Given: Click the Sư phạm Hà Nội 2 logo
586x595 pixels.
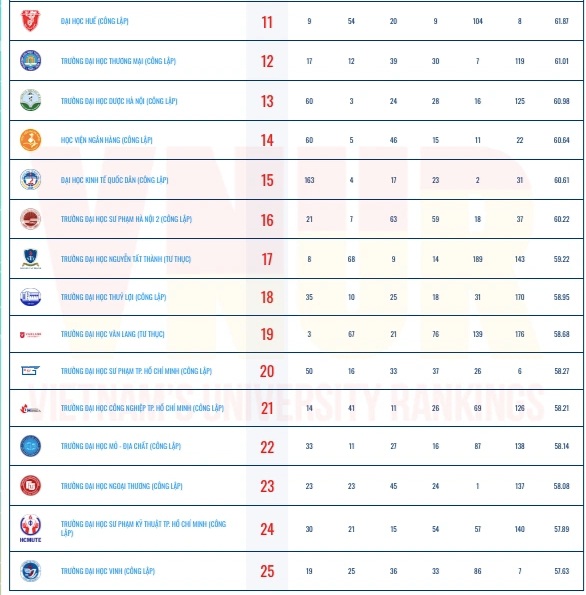Looking at the screenshot, I should pyautogui.click(x=30, y=219).
